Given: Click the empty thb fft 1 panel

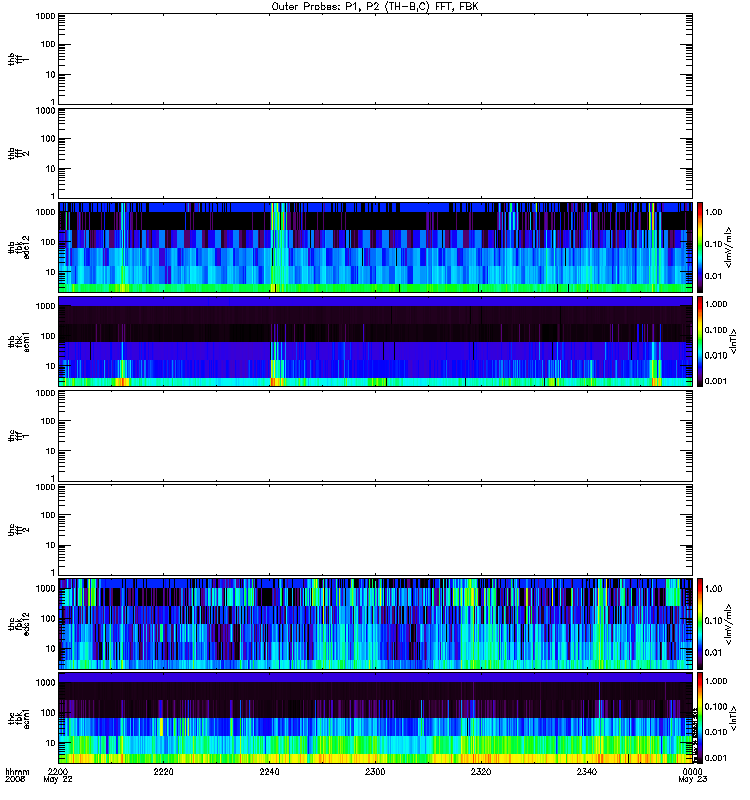Looking at the screenshot, I should pyautogui.click(x=375, y=59).
